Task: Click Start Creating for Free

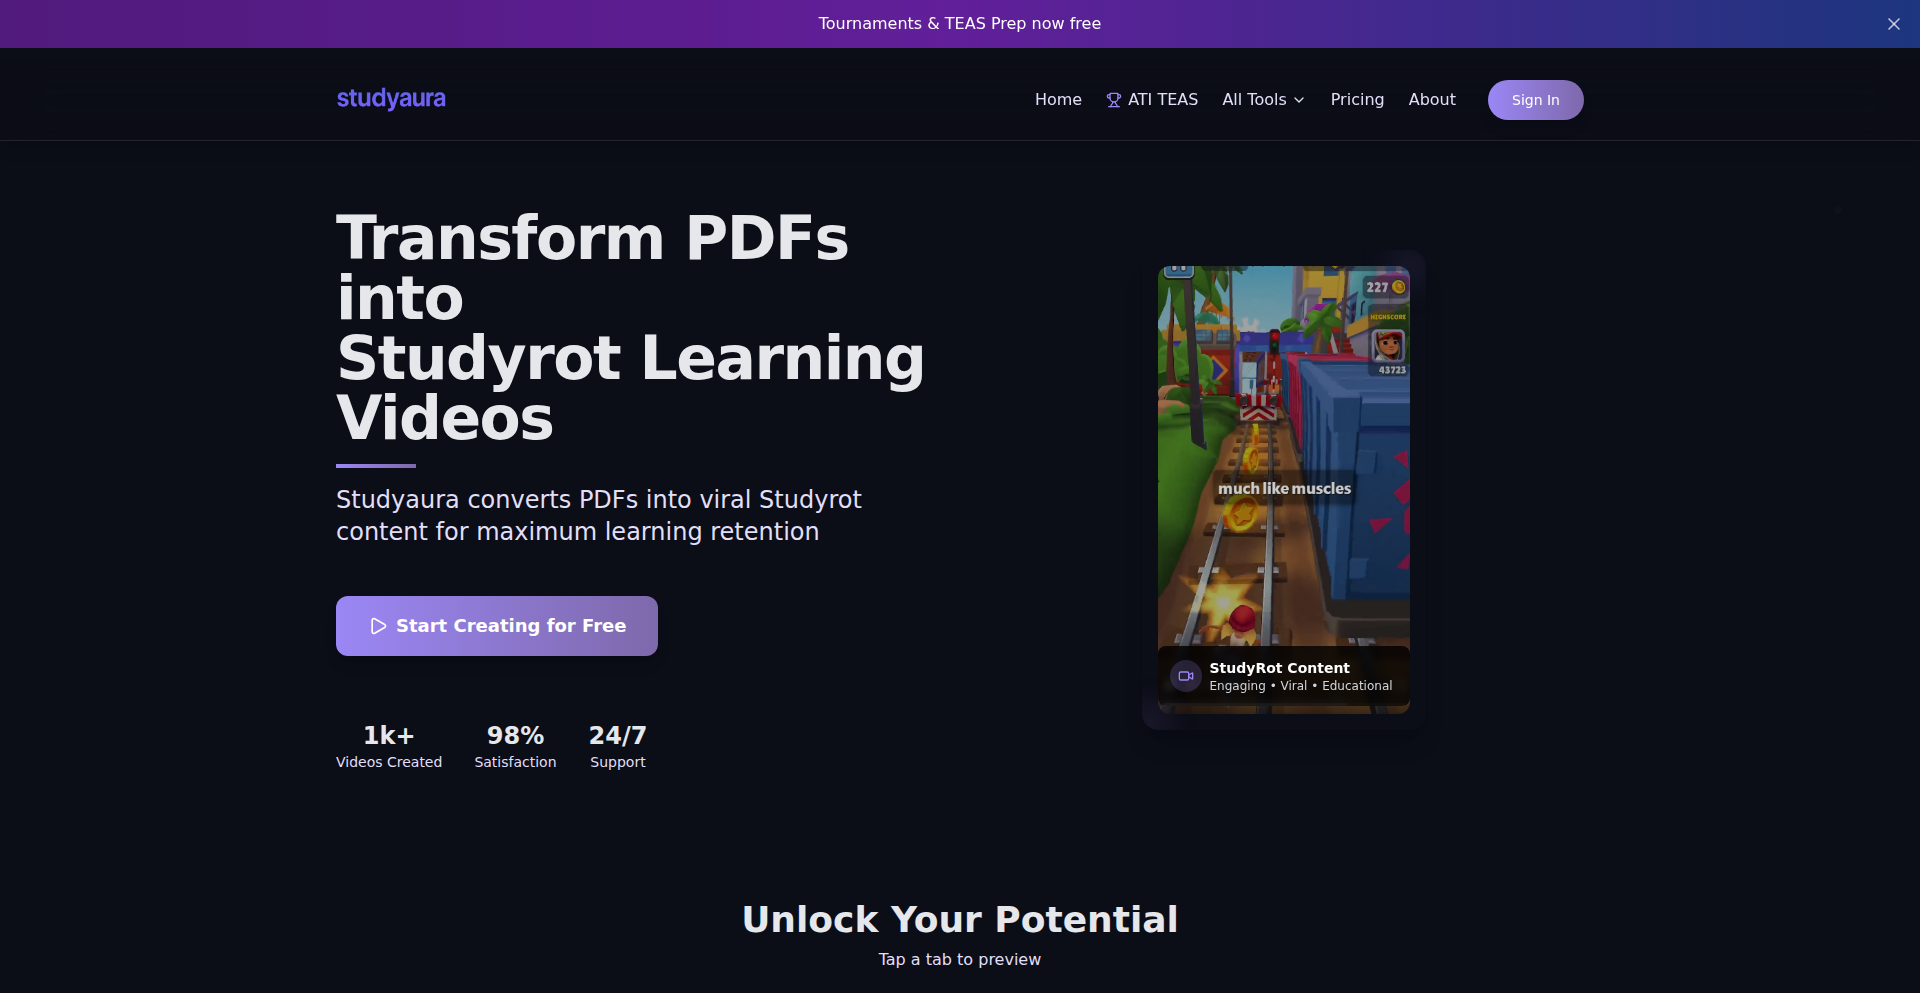Action: [497, 626]
